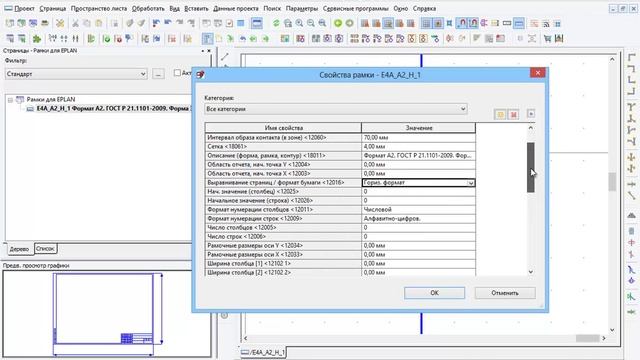Open the Стандарт filter dropdown

(x=76, y=74)
